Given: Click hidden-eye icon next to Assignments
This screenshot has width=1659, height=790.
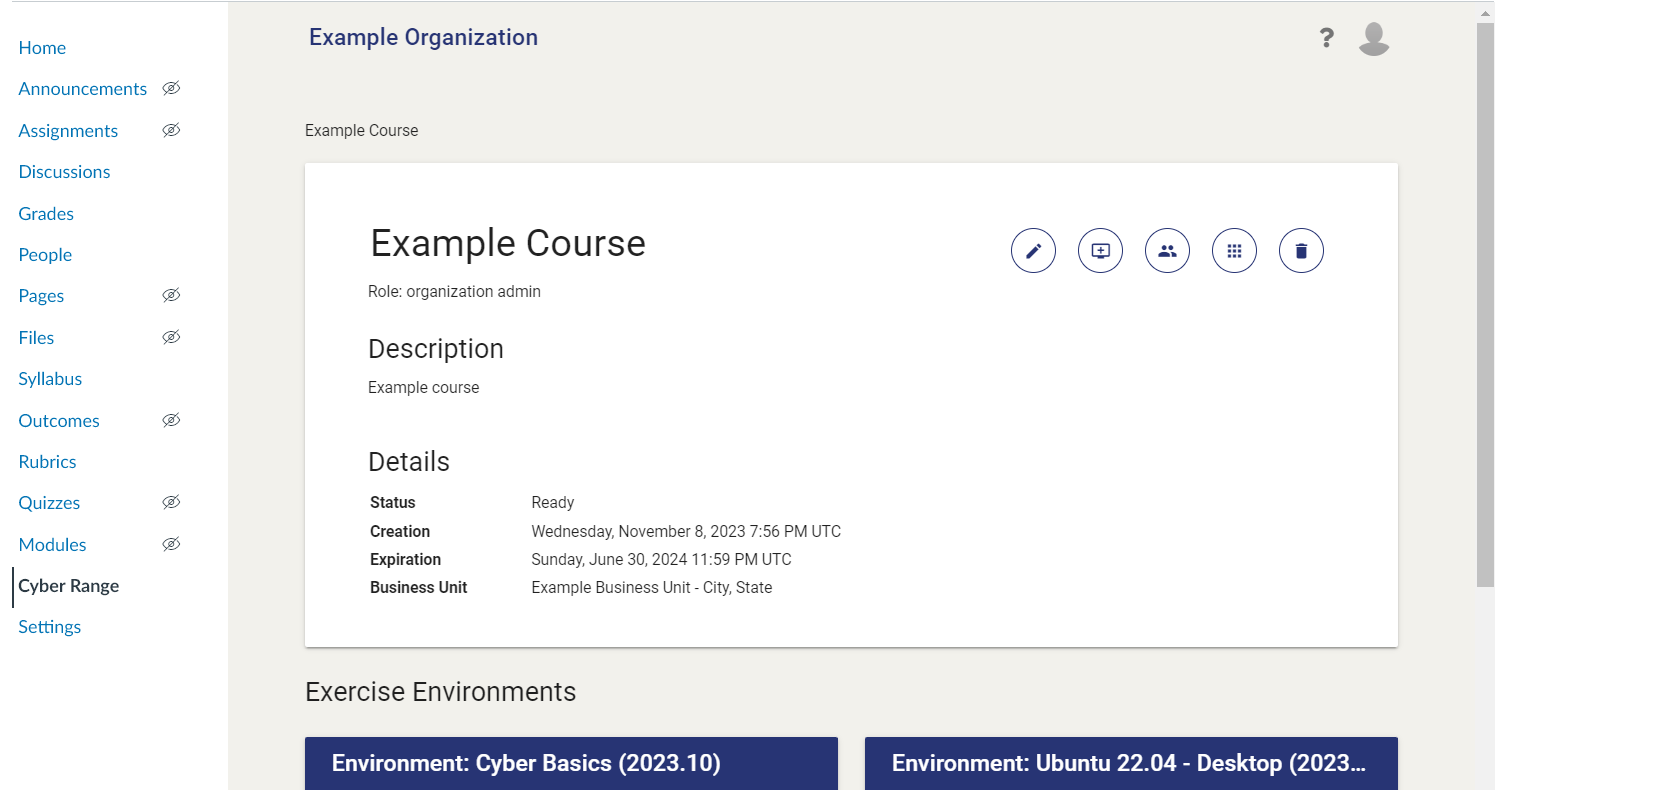Looking at the screenshot, I should pyautogui.click(x=171, y=131).
